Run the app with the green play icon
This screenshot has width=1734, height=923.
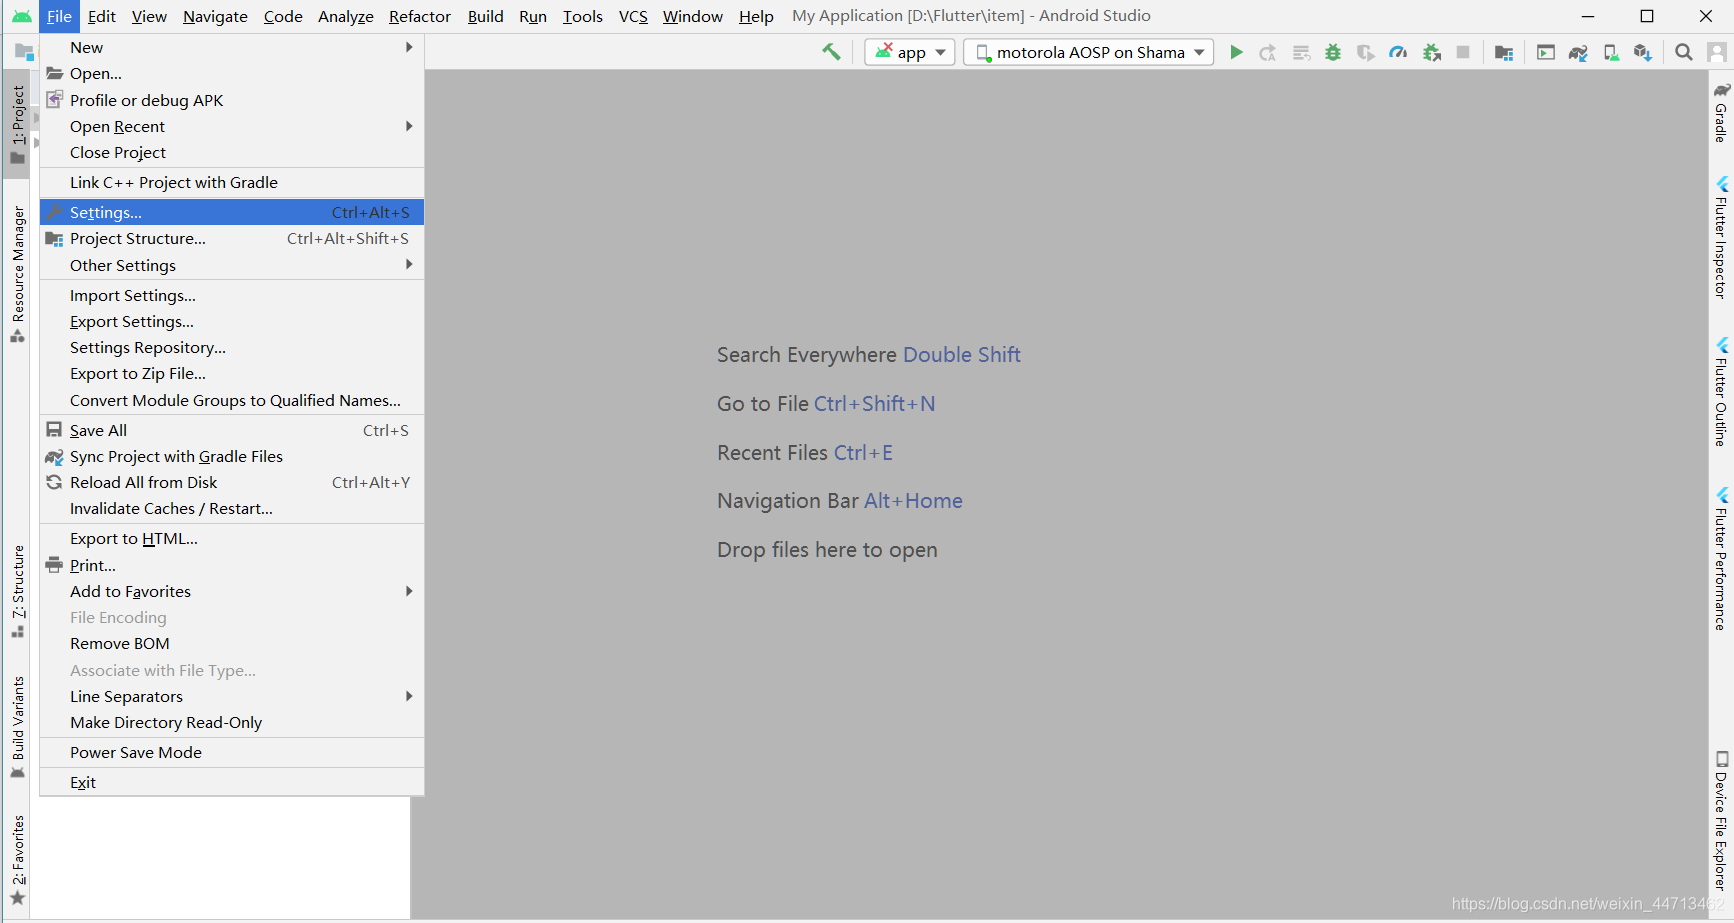coord(1236,52)
